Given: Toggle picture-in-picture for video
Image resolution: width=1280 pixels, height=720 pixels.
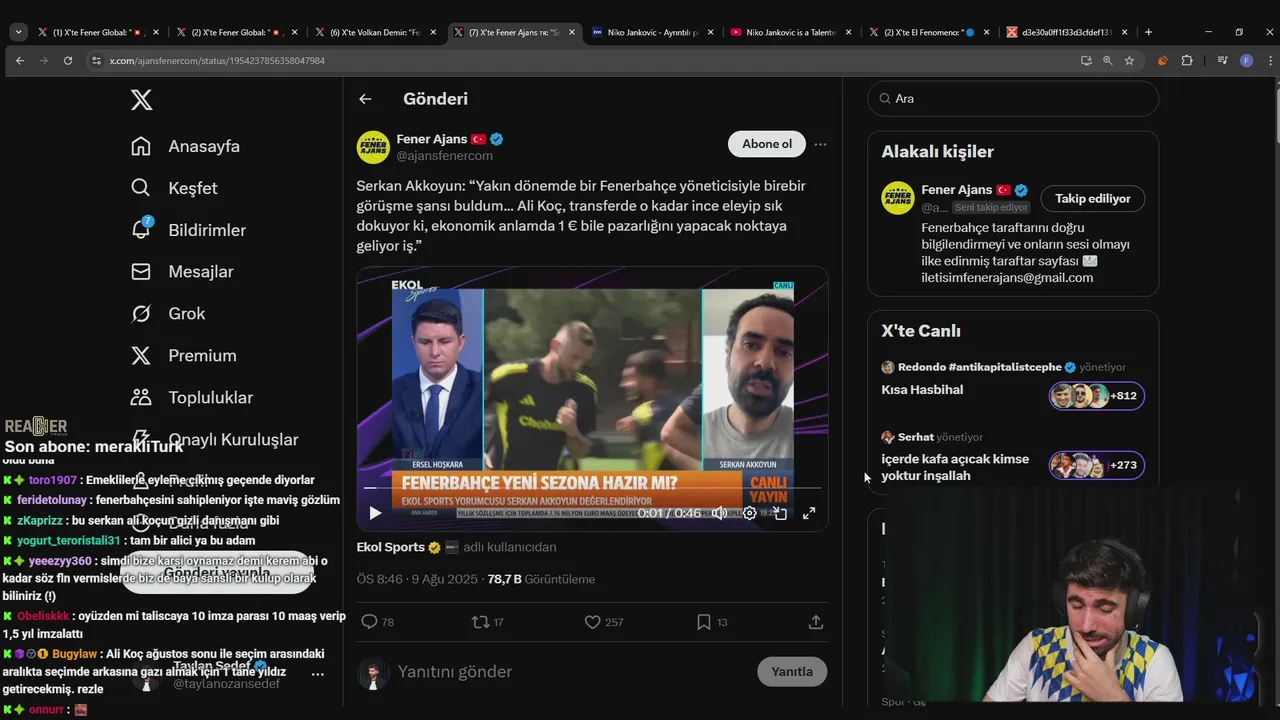Looking at the screenshot, I should tap(780, 513).
